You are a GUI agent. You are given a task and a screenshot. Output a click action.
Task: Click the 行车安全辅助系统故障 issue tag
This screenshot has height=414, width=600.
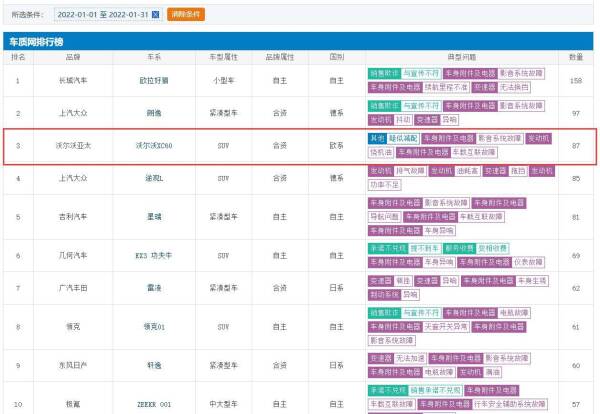coord(510,404)
